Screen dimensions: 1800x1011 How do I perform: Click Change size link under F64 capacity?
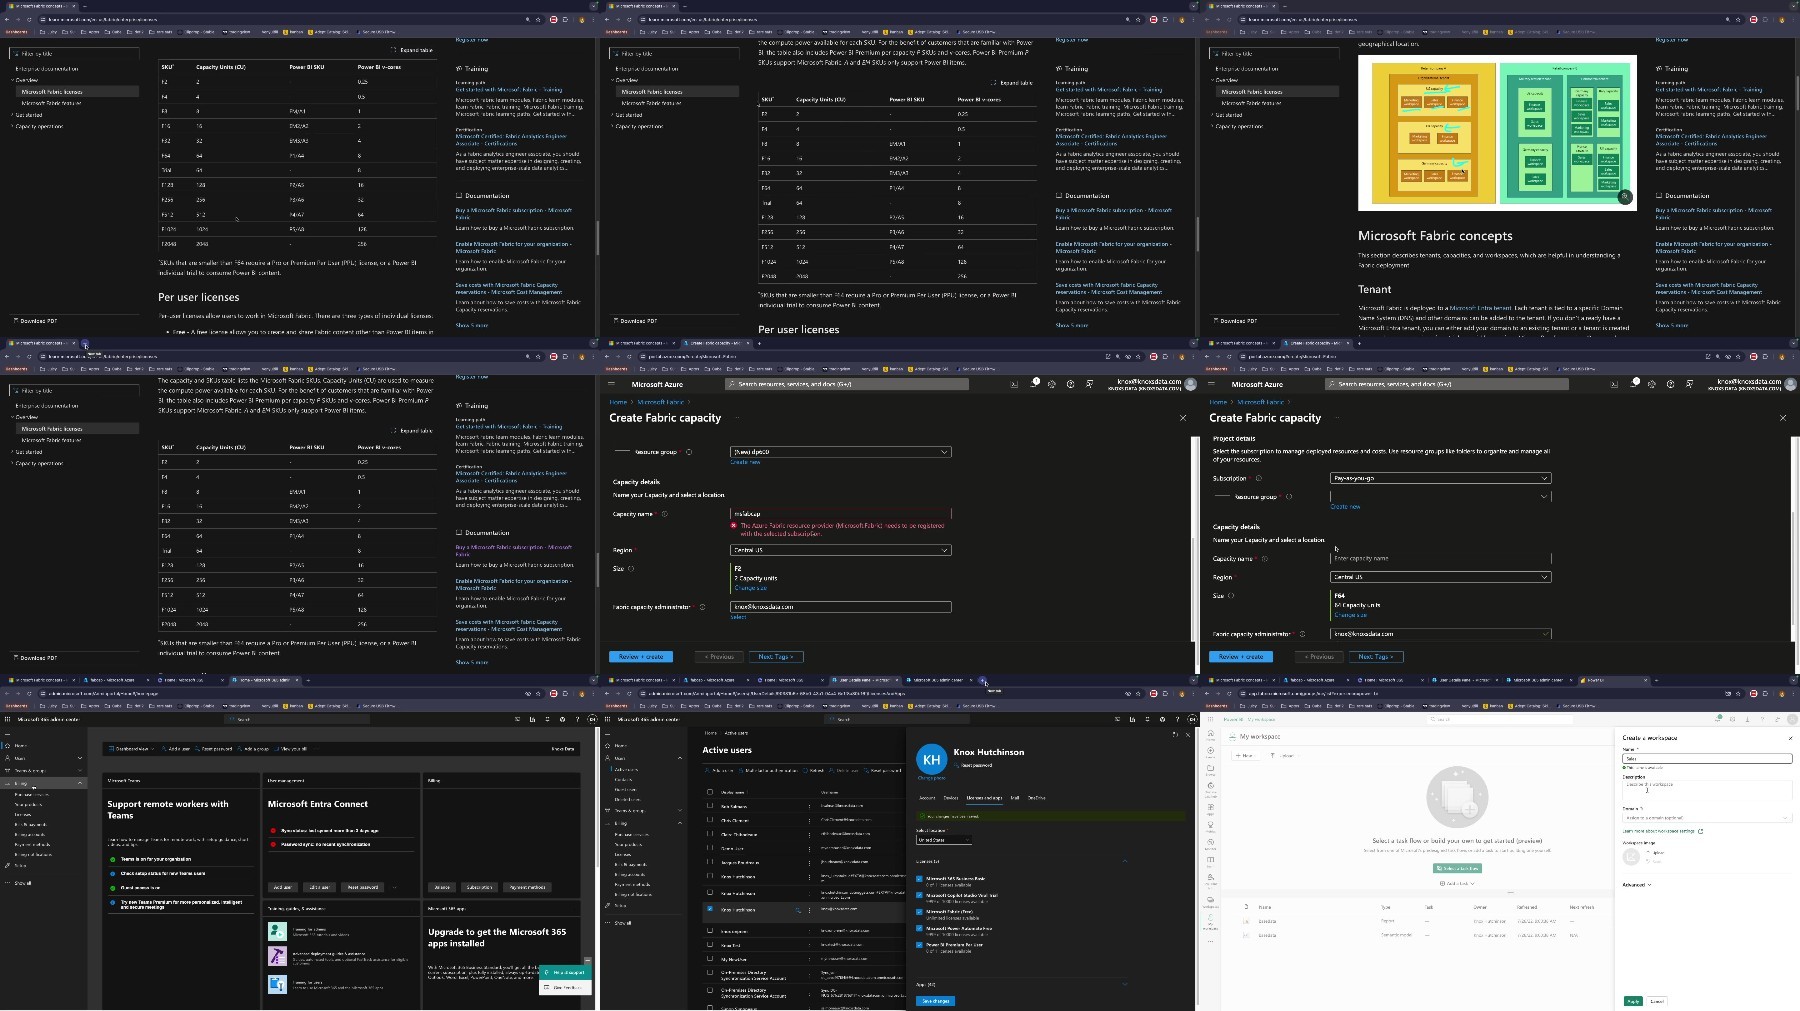coord(1350,615)
